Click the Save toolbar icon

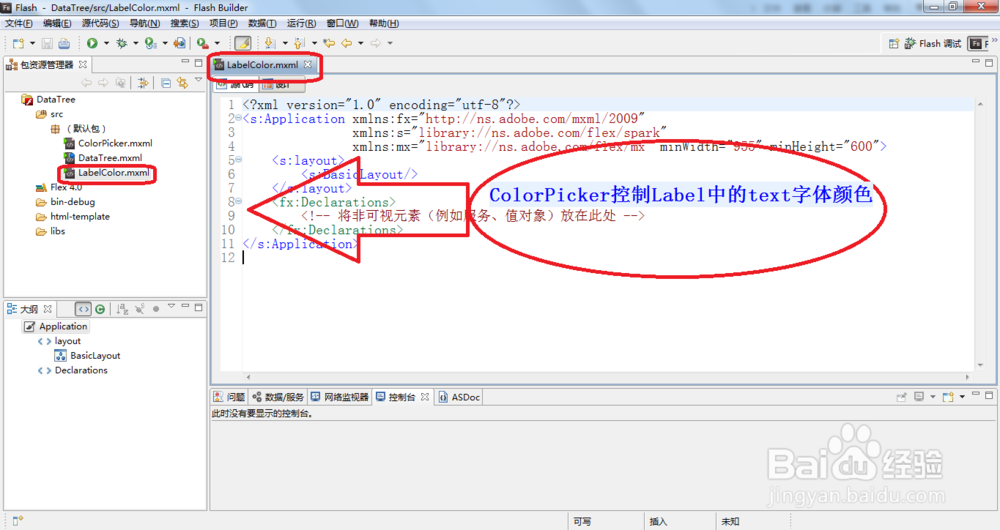(47, 43)
